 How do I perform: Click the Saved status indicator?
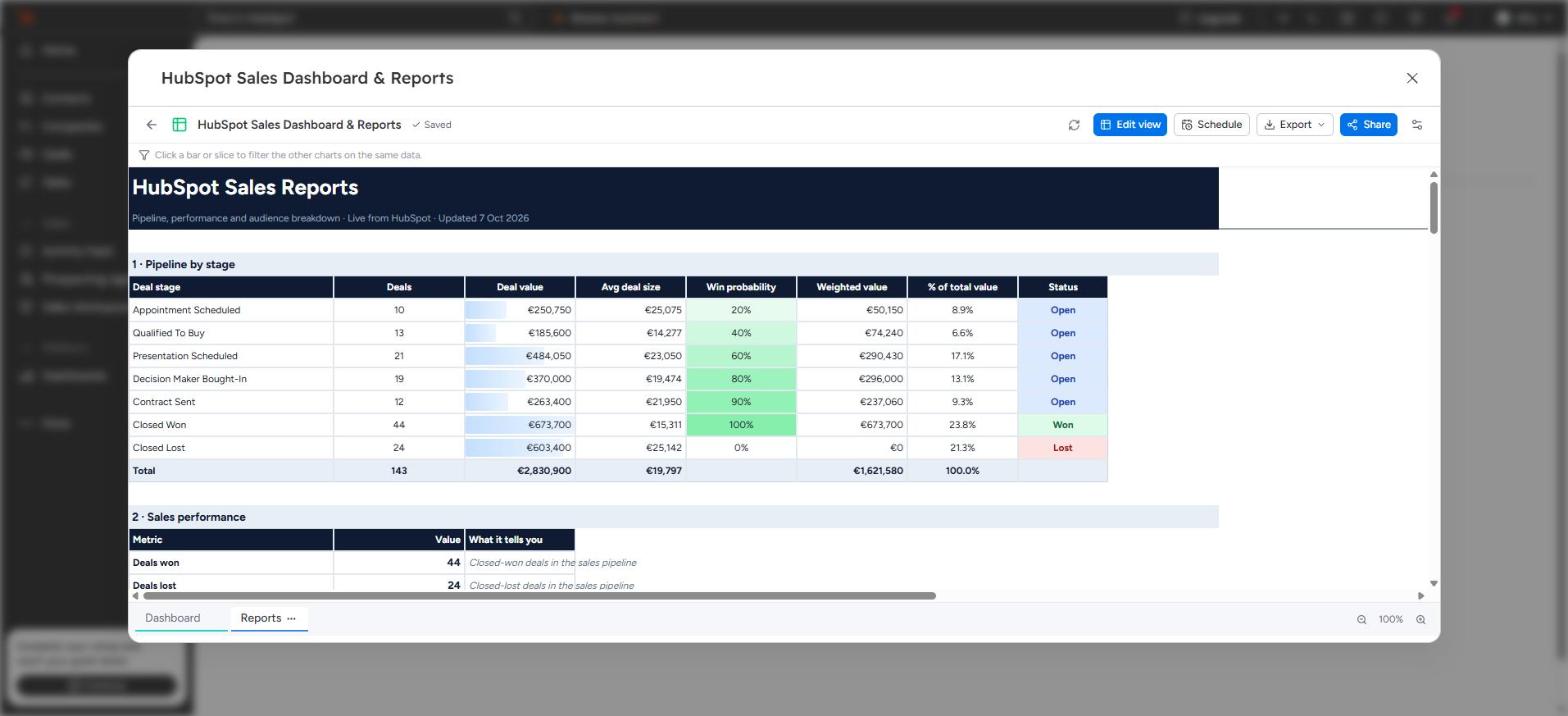(x=432, y=125)
